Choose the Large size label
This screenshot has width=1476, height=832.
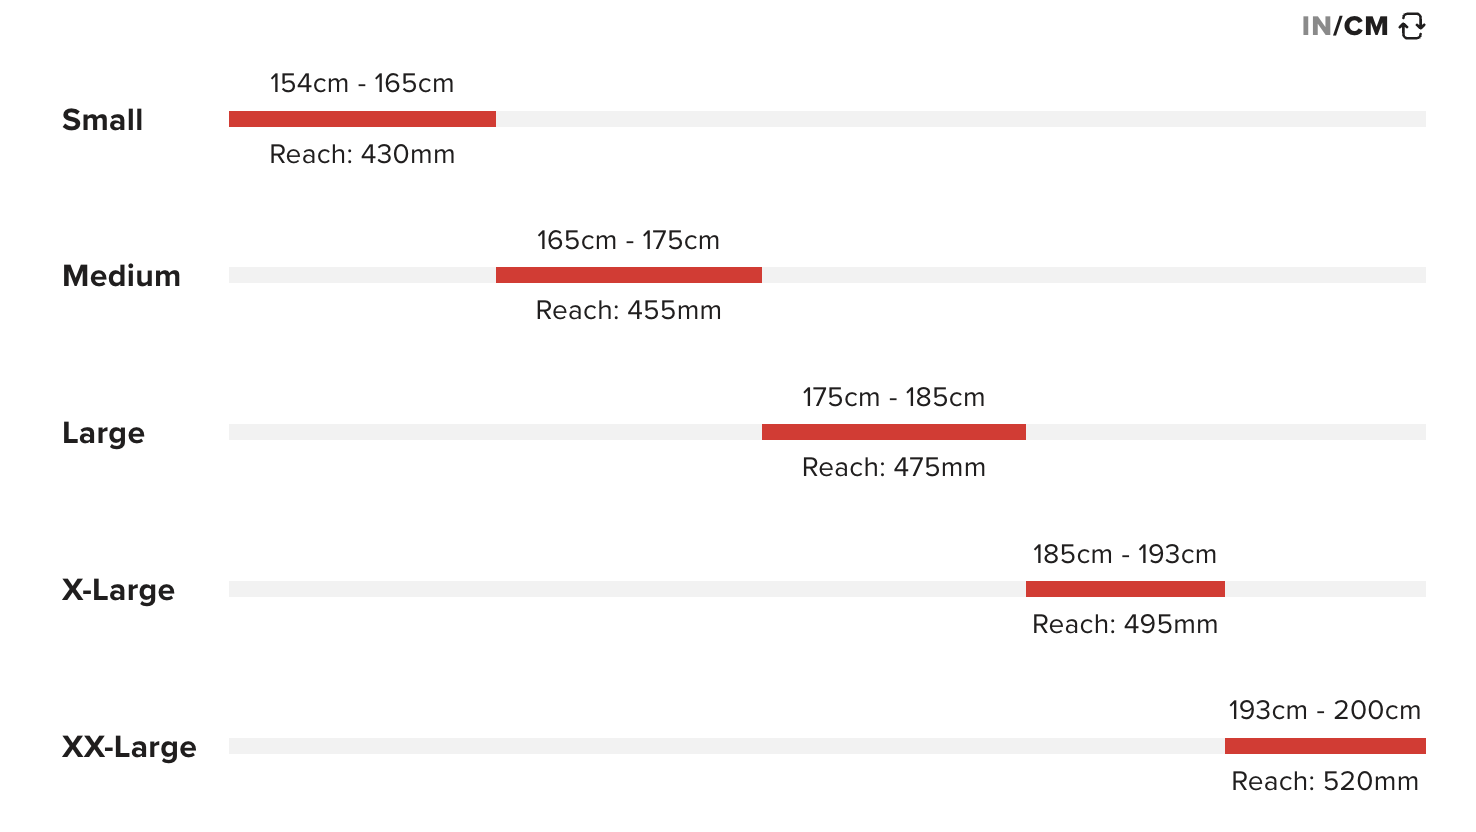(103, 433)
